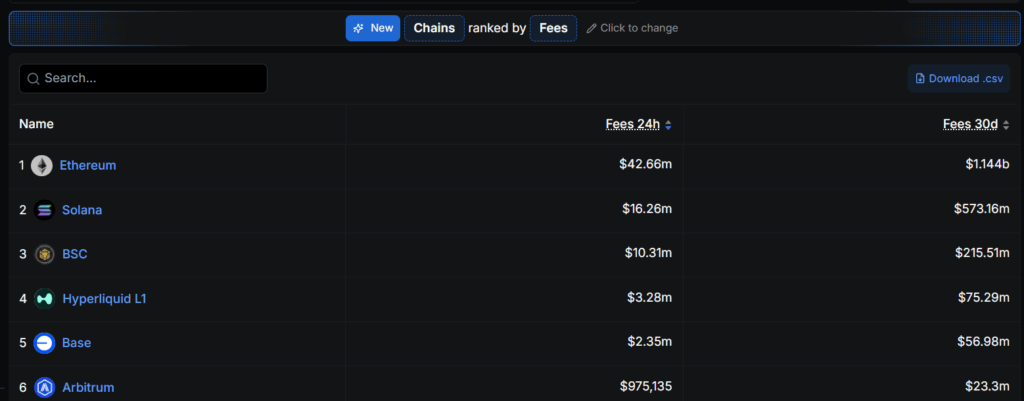Open the Hyperliquid L1 link
1024x401 pixels.
[104, 298]
